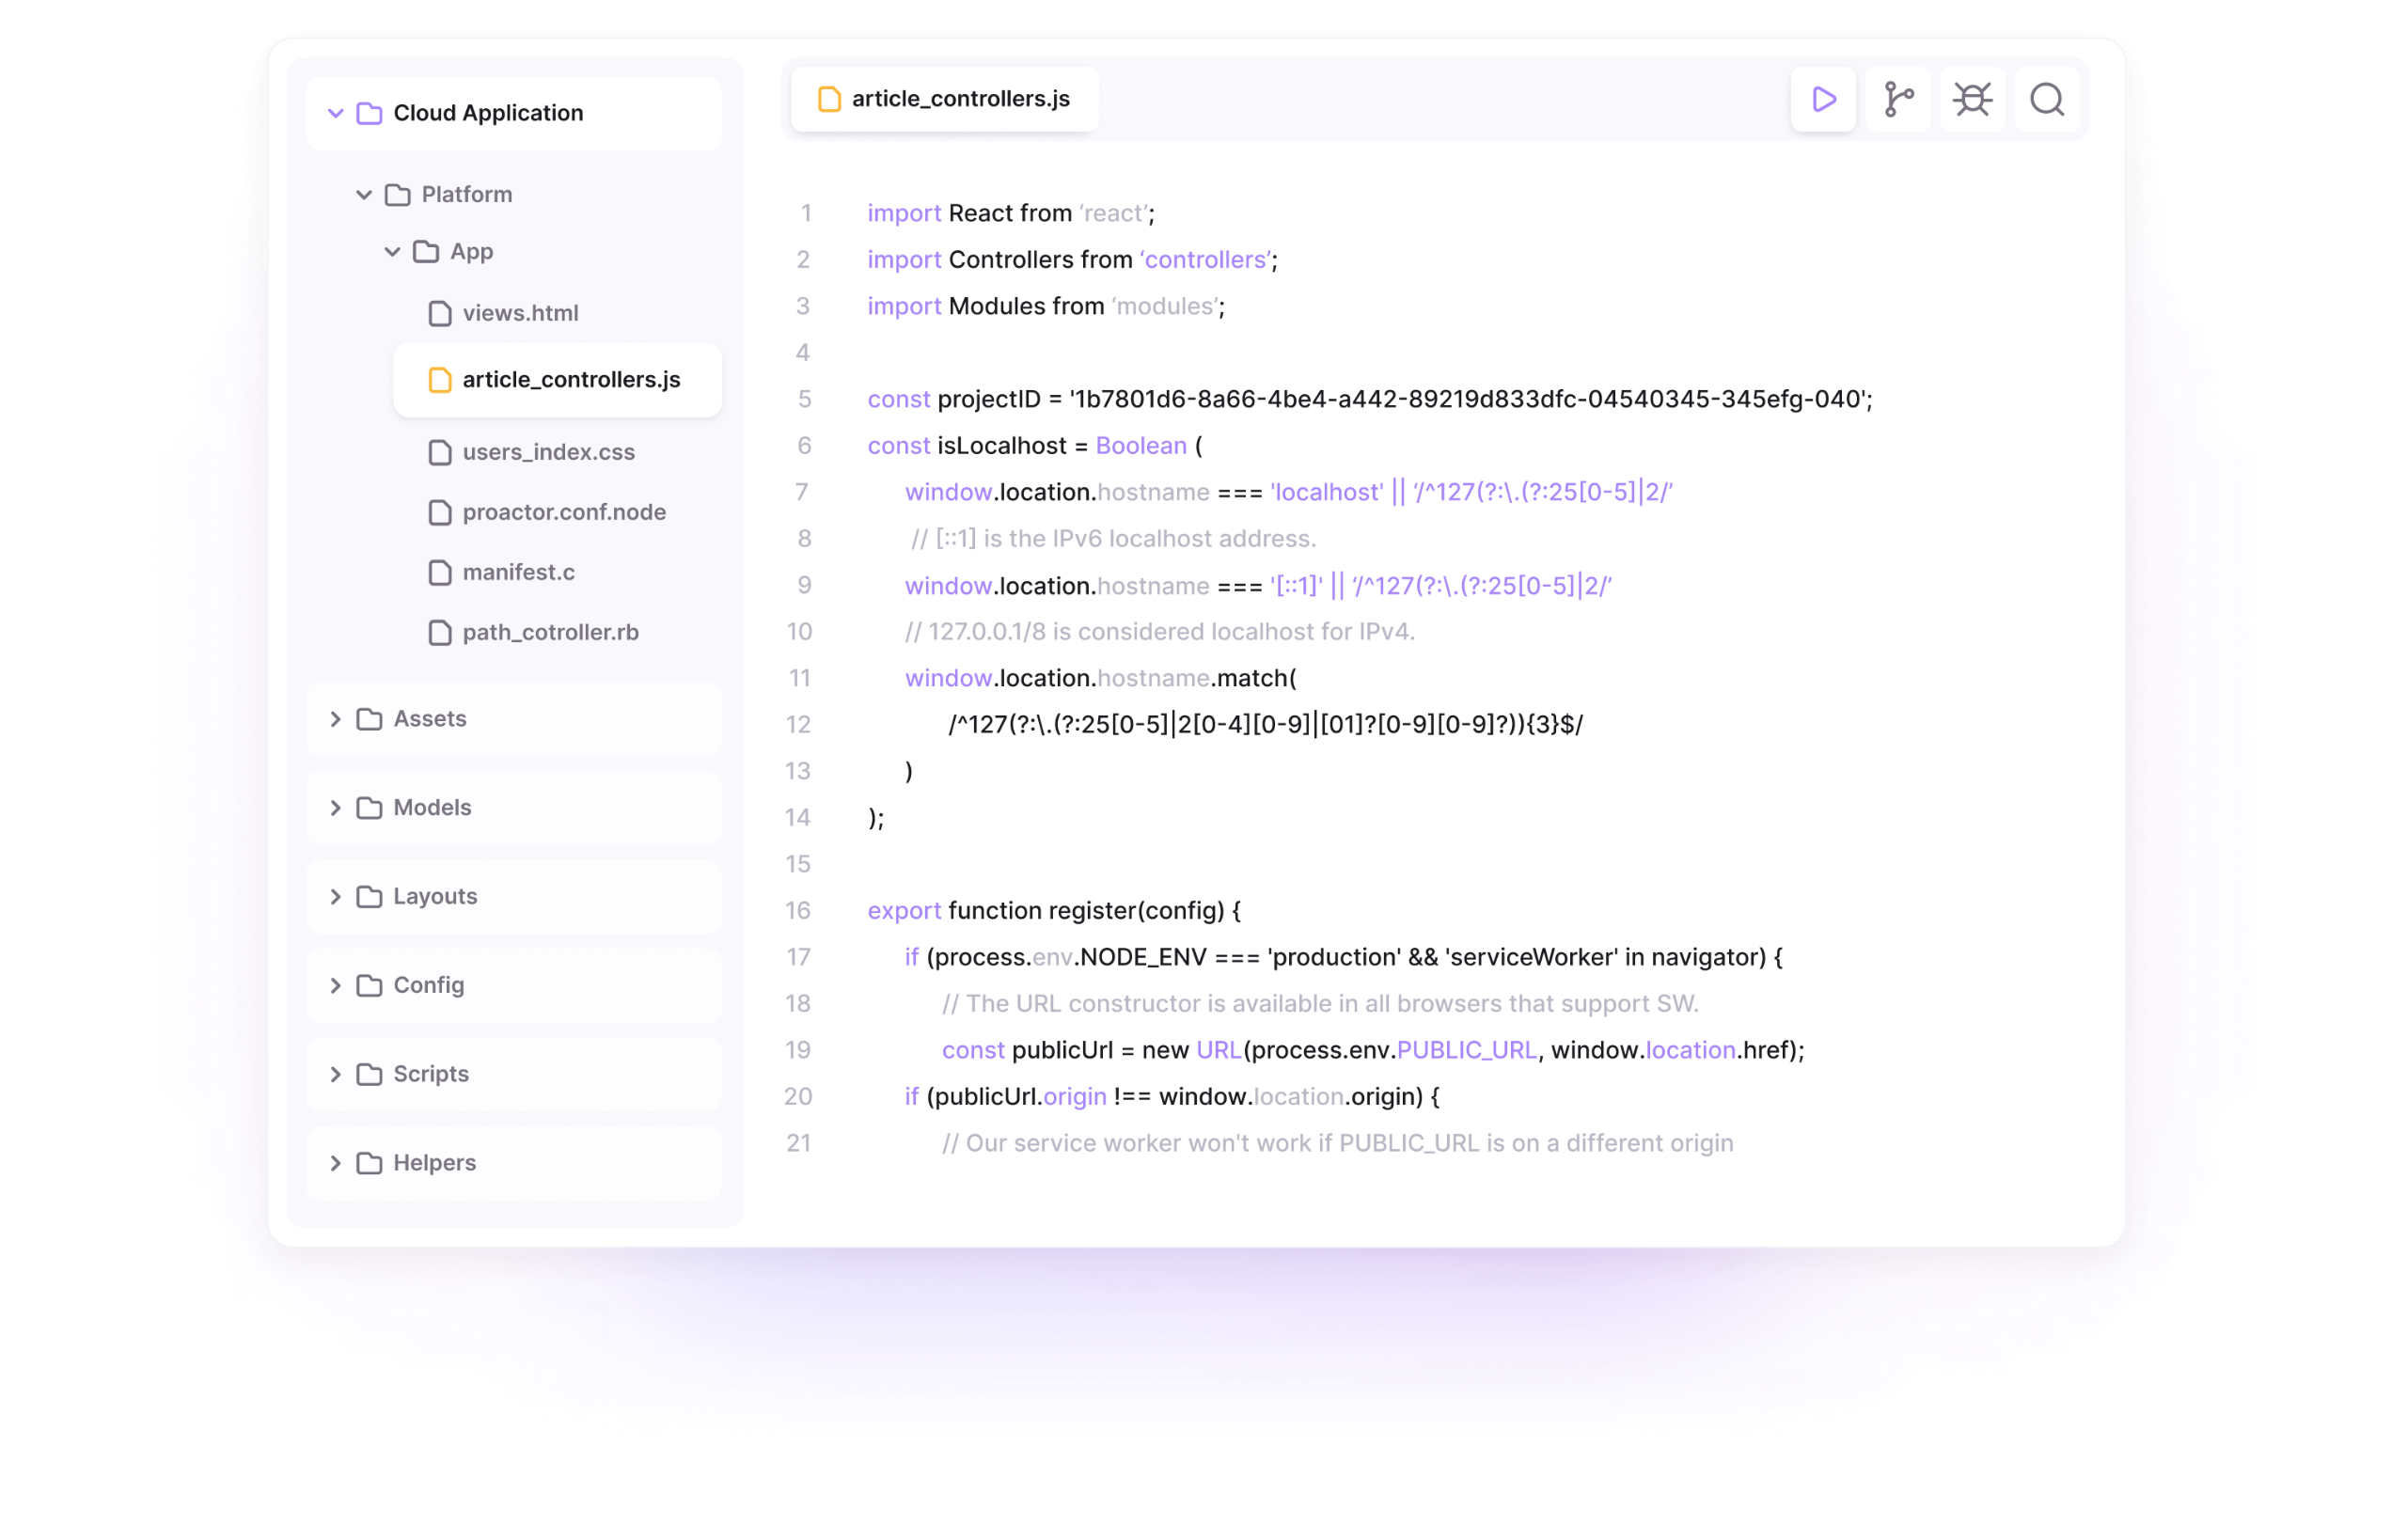Open the git branch icon

[1898, 99]
